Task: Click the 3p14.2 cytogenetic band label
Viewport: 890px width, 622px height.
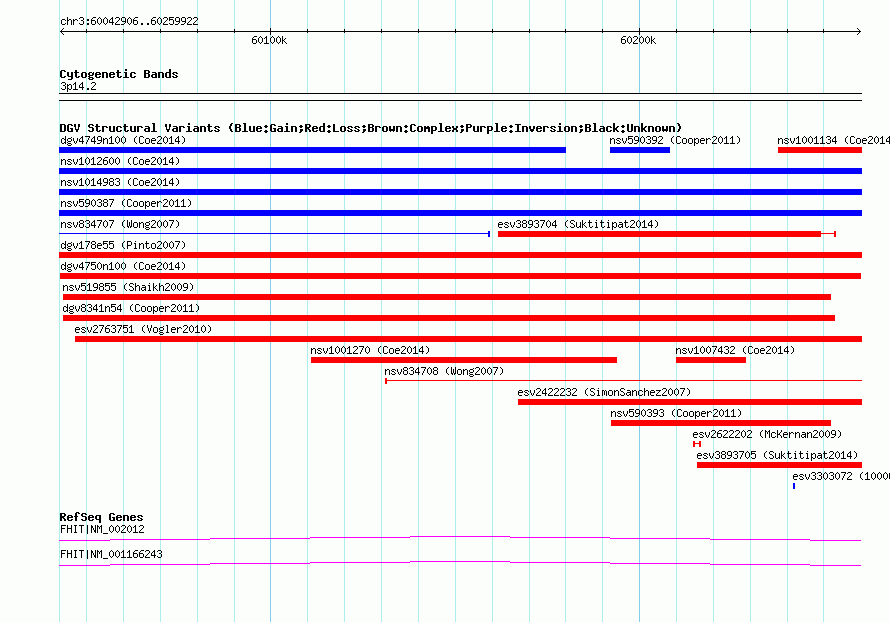Action: click(x=78, y=86)
